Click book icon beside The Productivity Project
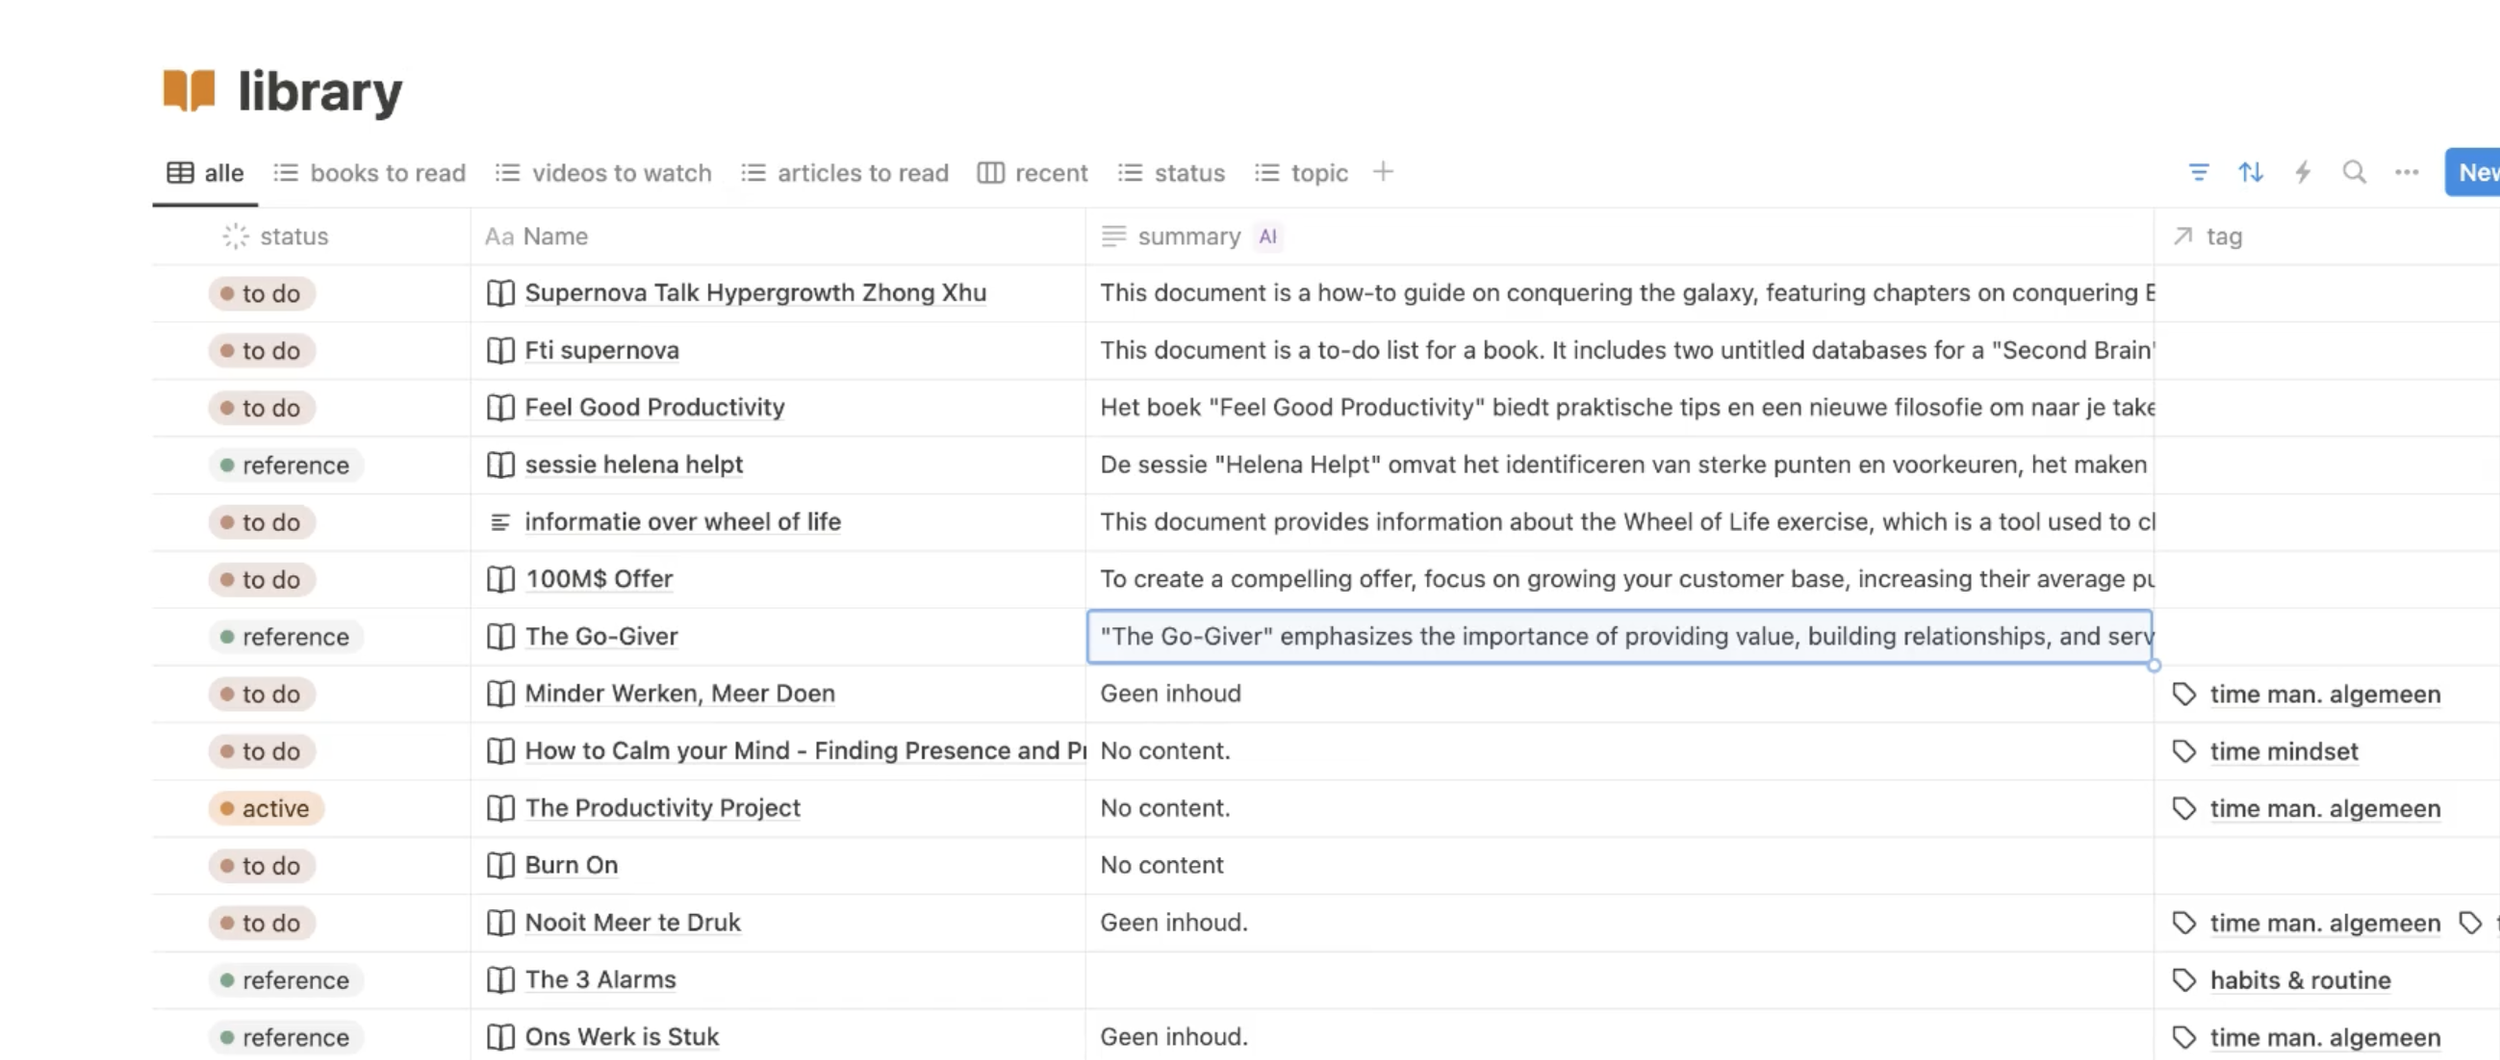 [x=500, y=808]
